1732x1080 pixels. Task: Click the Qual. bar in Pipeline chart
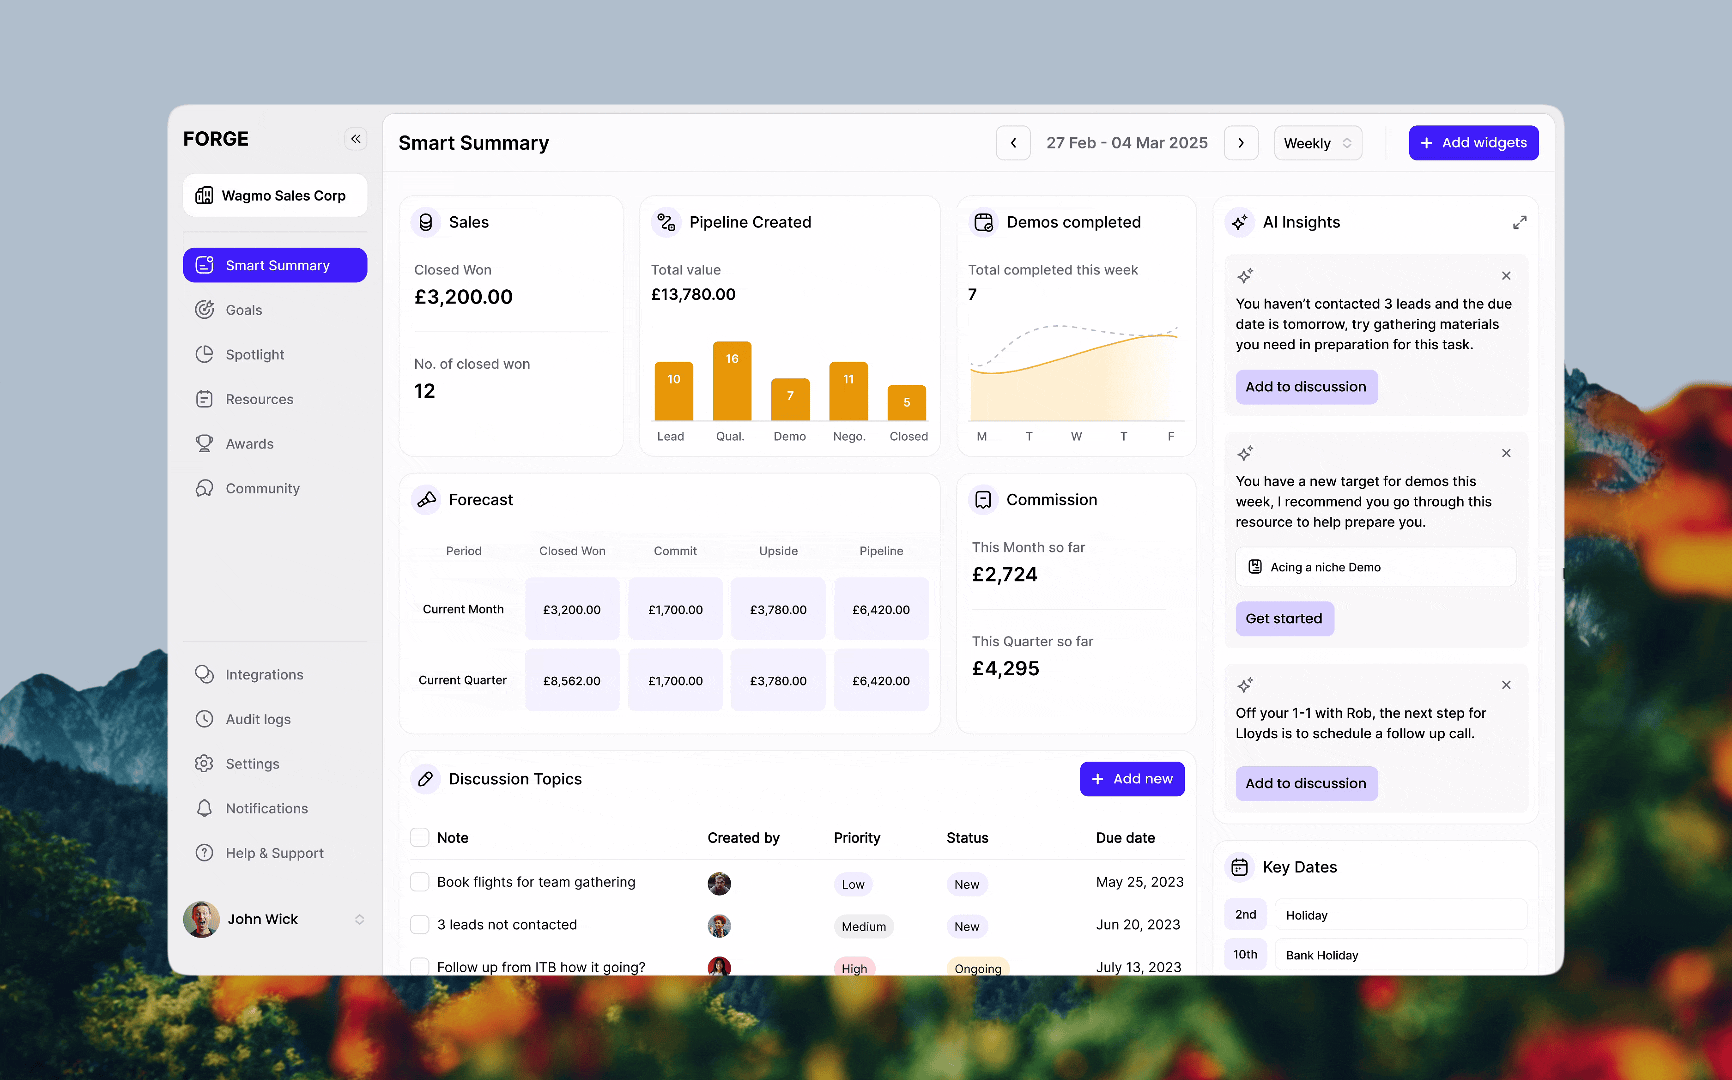(x=731, y=381)
